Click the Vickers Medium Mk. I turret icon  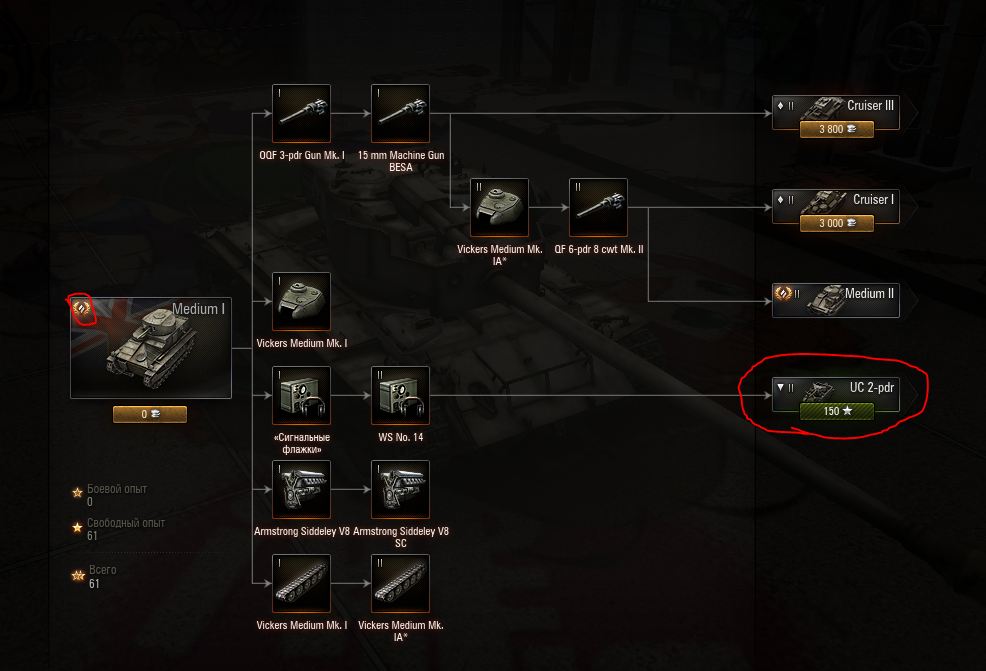(301, 301)
